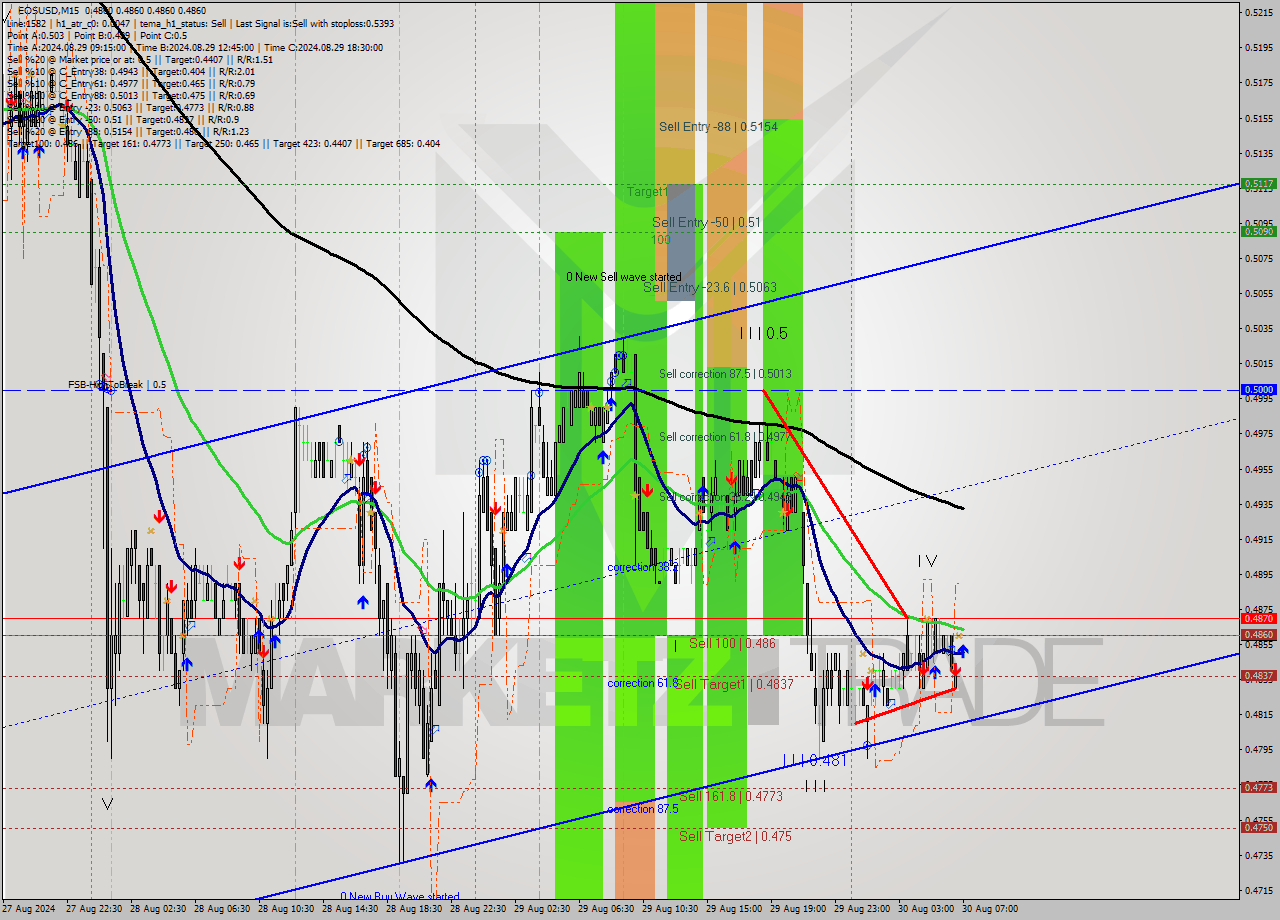Click the red 0.4750 price tag
Screen dimensions: 1280x920
click(x=1258, y=828)
